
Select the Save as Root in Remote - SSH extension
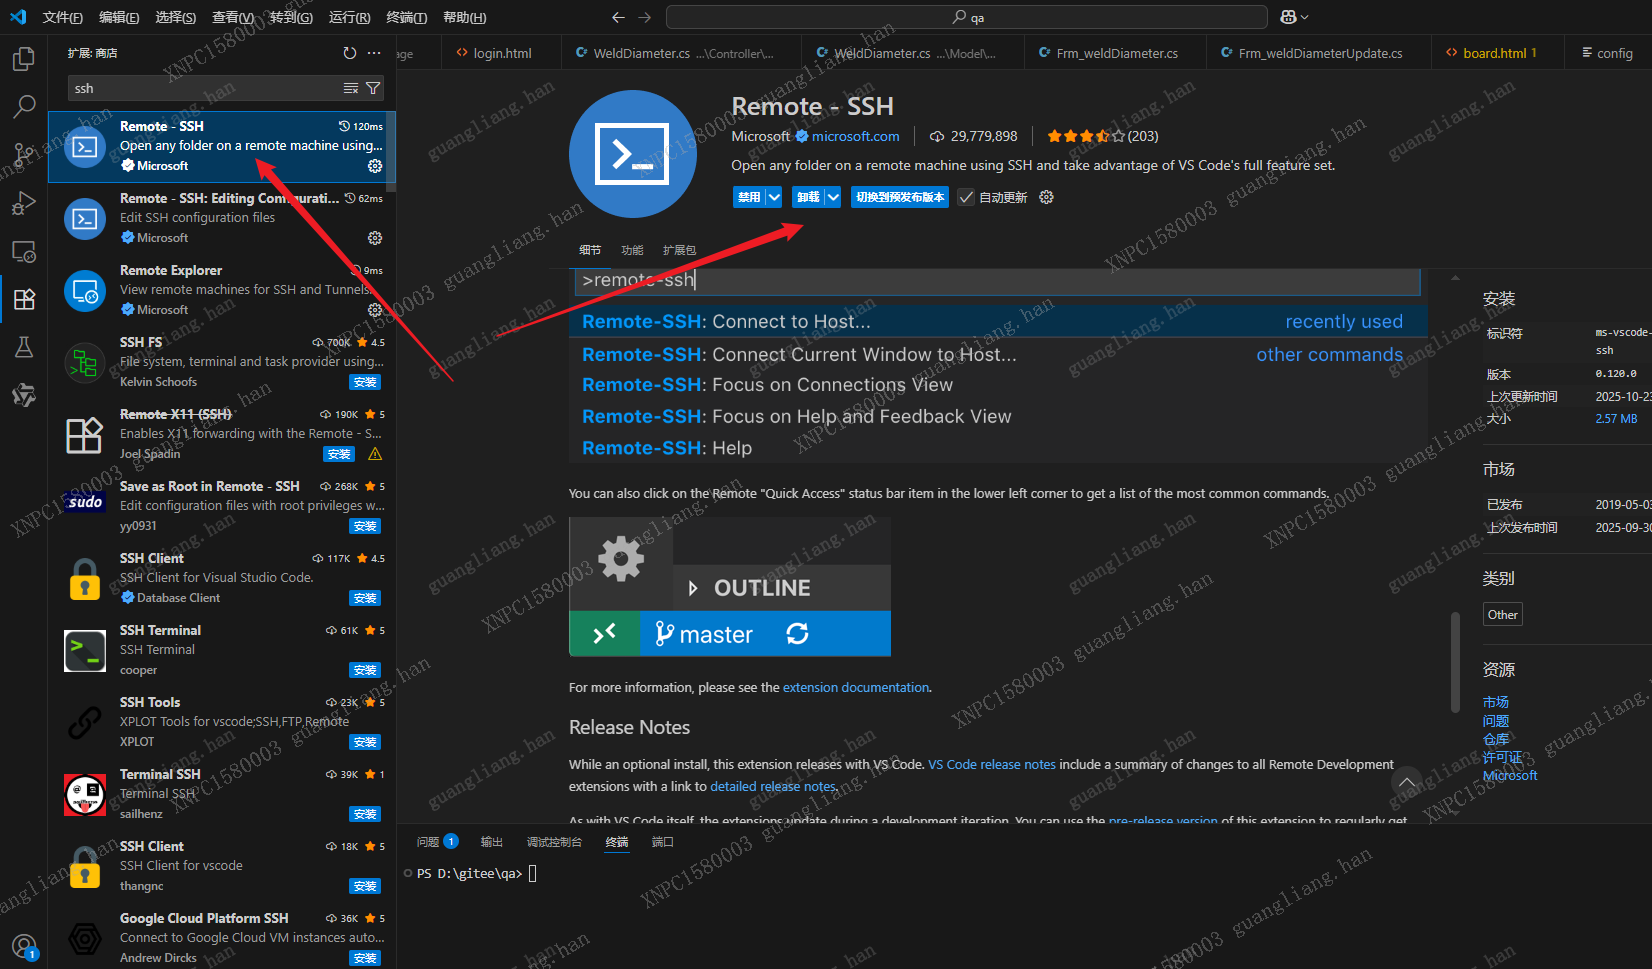point(222,506)
